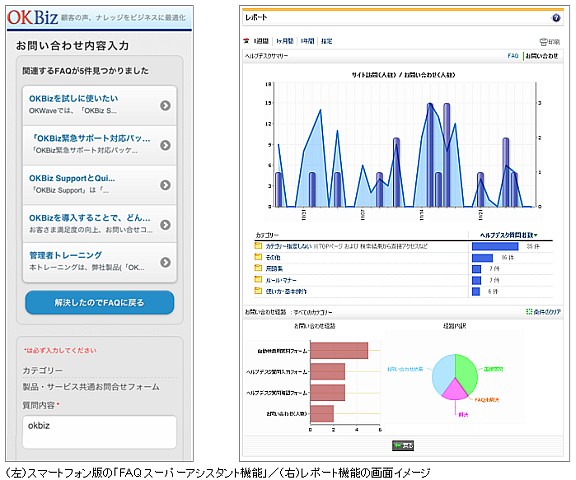Click the arrow icon beside 'OKBizを試しに使いたい'
Screen dimensions: 576x480
coord(165,105)
